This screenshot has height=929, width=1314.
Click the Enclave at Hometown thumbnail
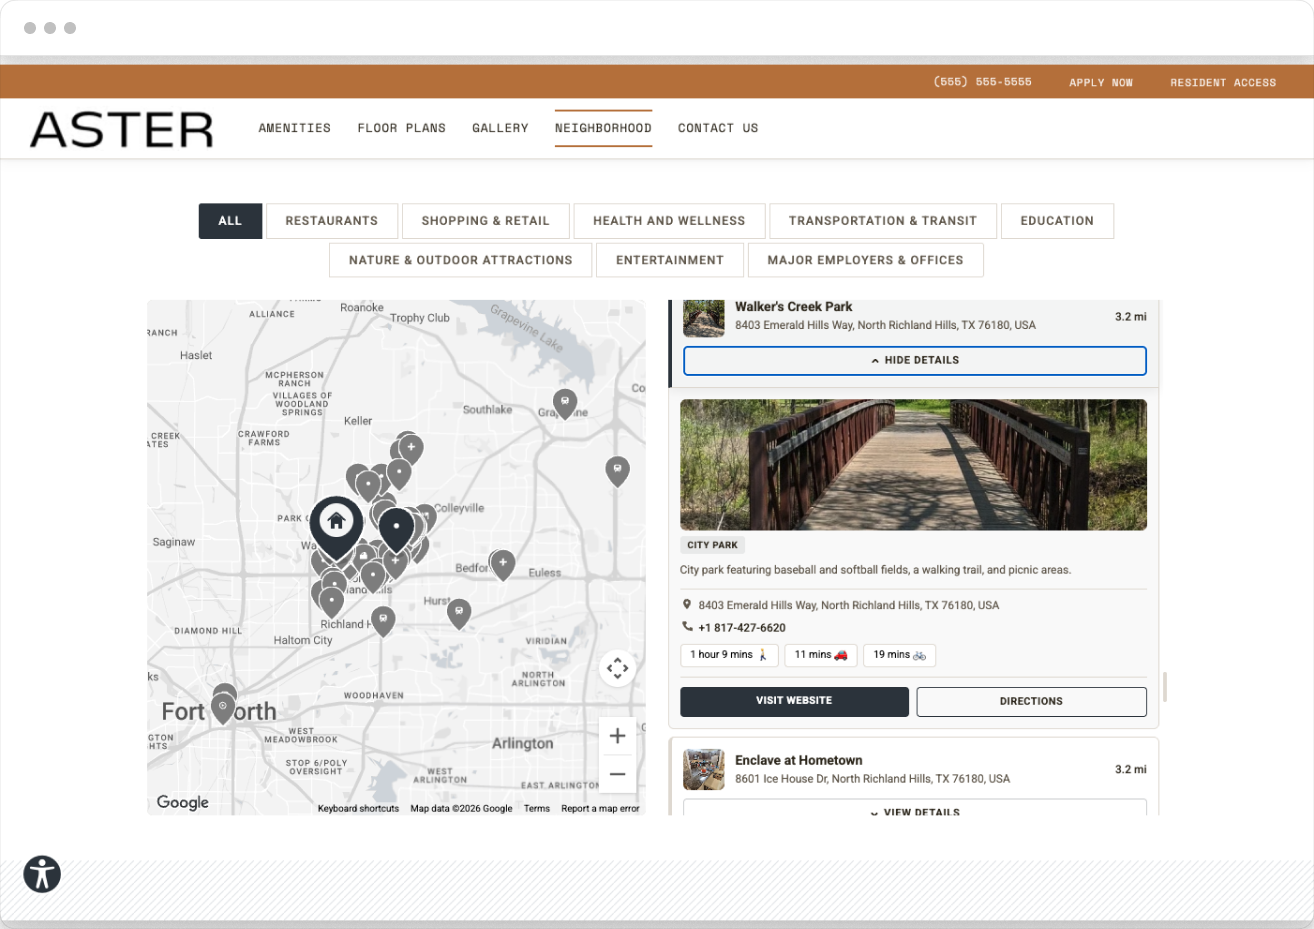pos(704,770)
